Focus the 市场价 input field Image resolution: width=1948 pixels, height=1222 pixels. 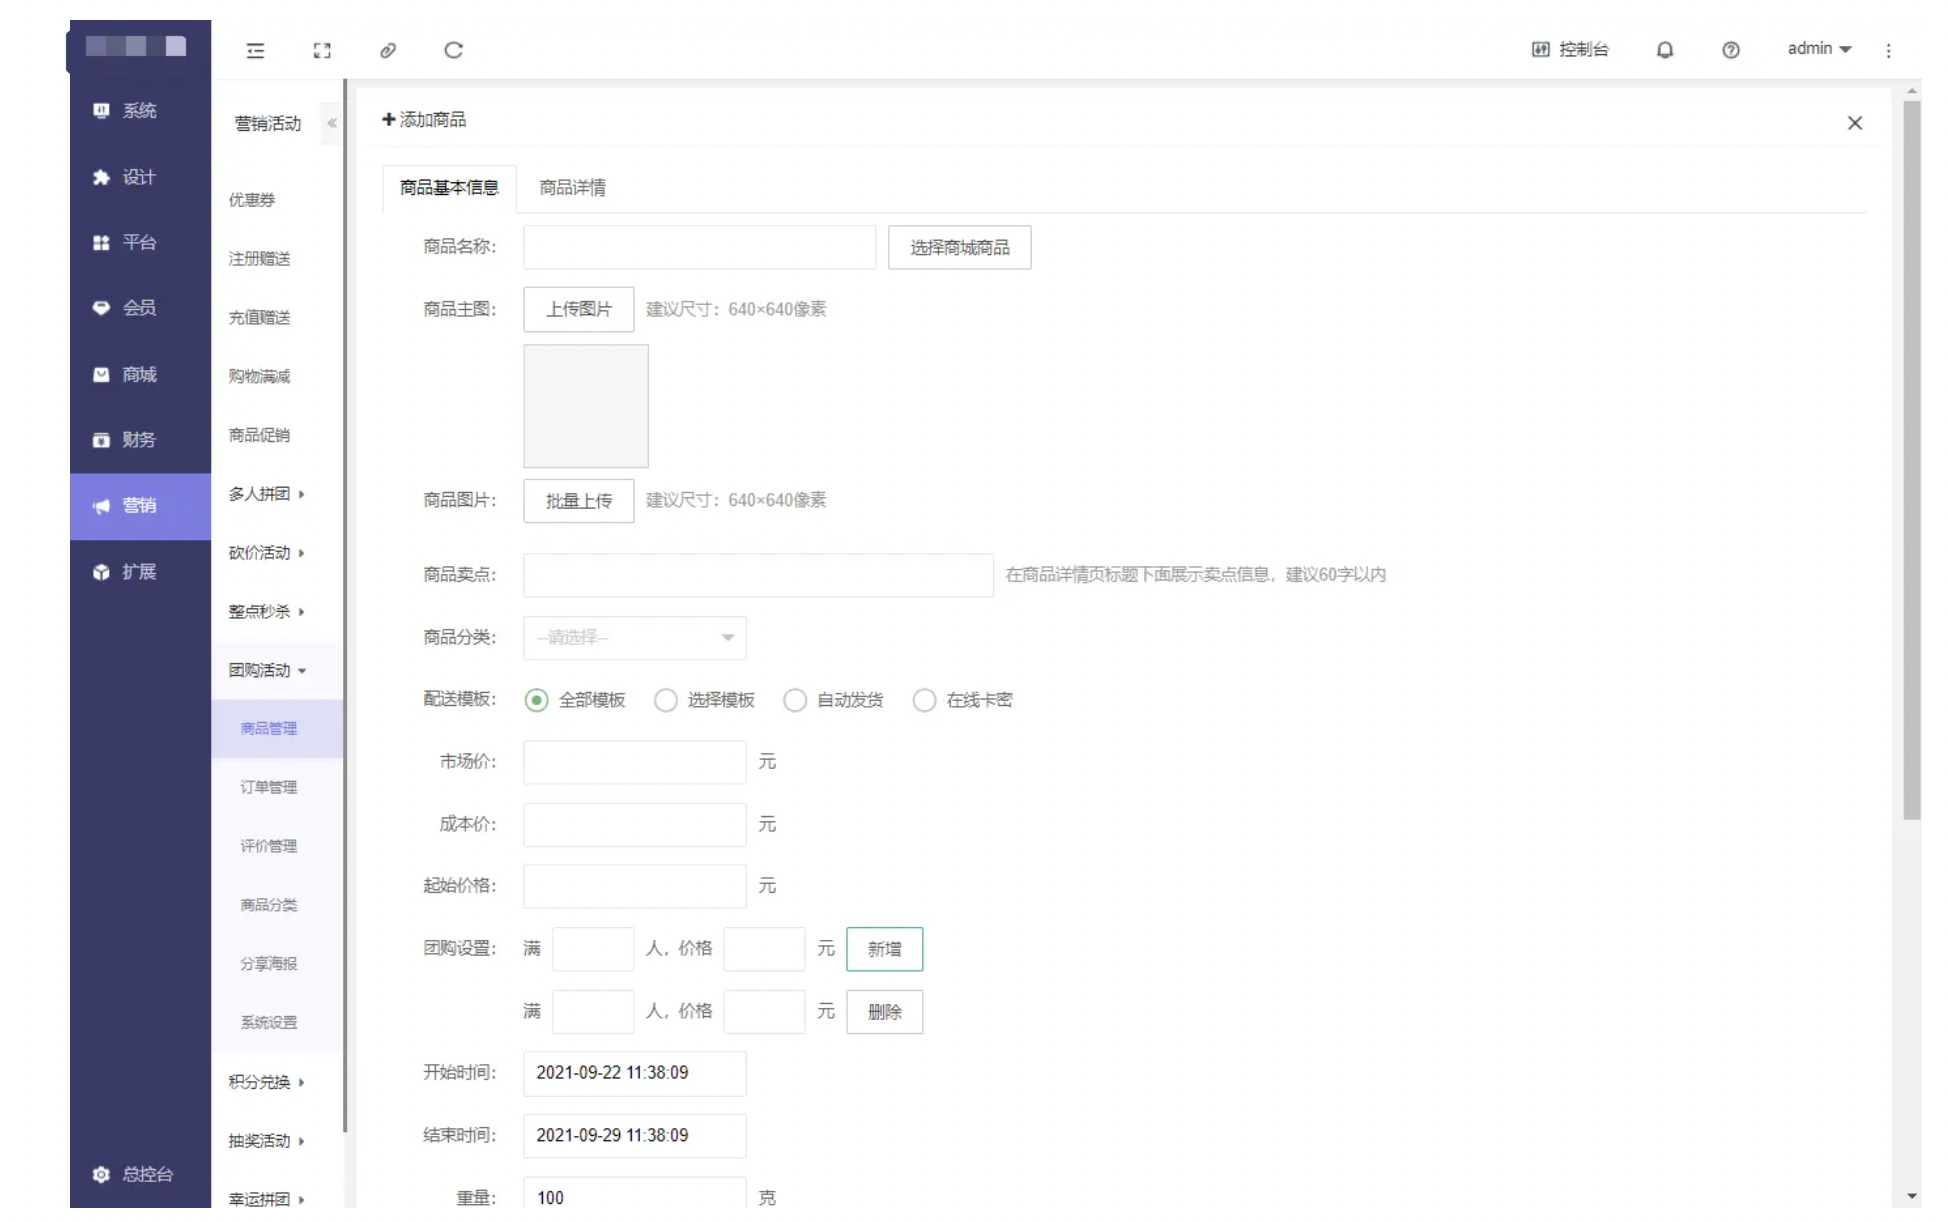[635, 762]
